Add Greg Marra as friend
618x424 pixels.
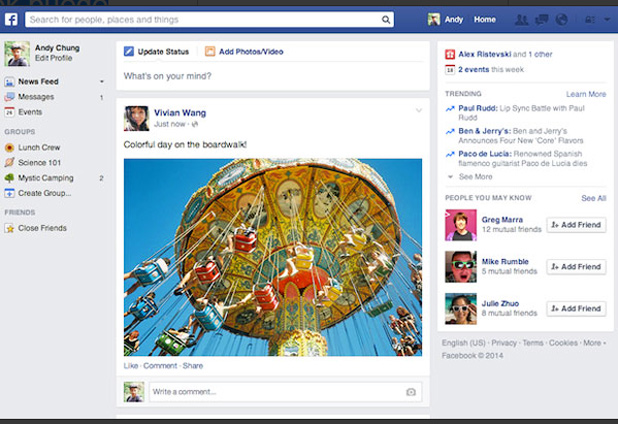(576, 225)
